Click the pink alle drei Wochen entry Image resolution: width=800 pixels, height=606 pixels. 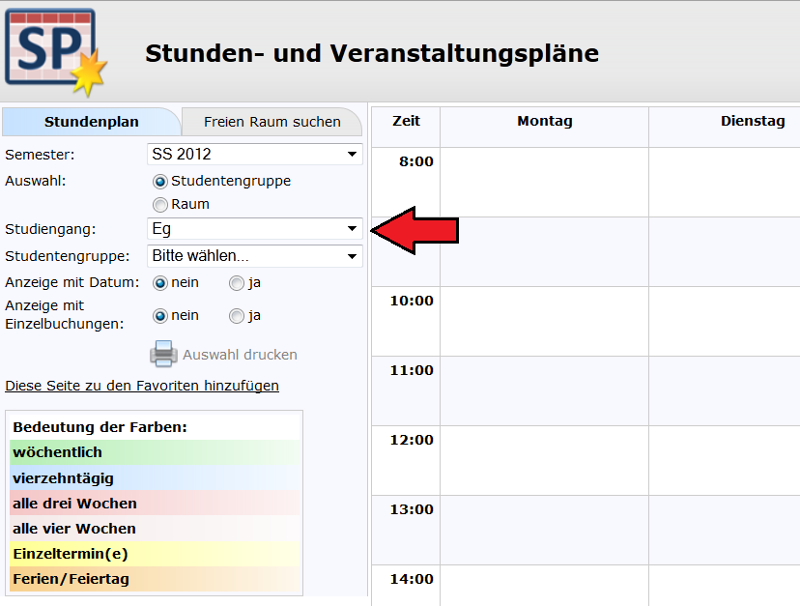[155, 503]
